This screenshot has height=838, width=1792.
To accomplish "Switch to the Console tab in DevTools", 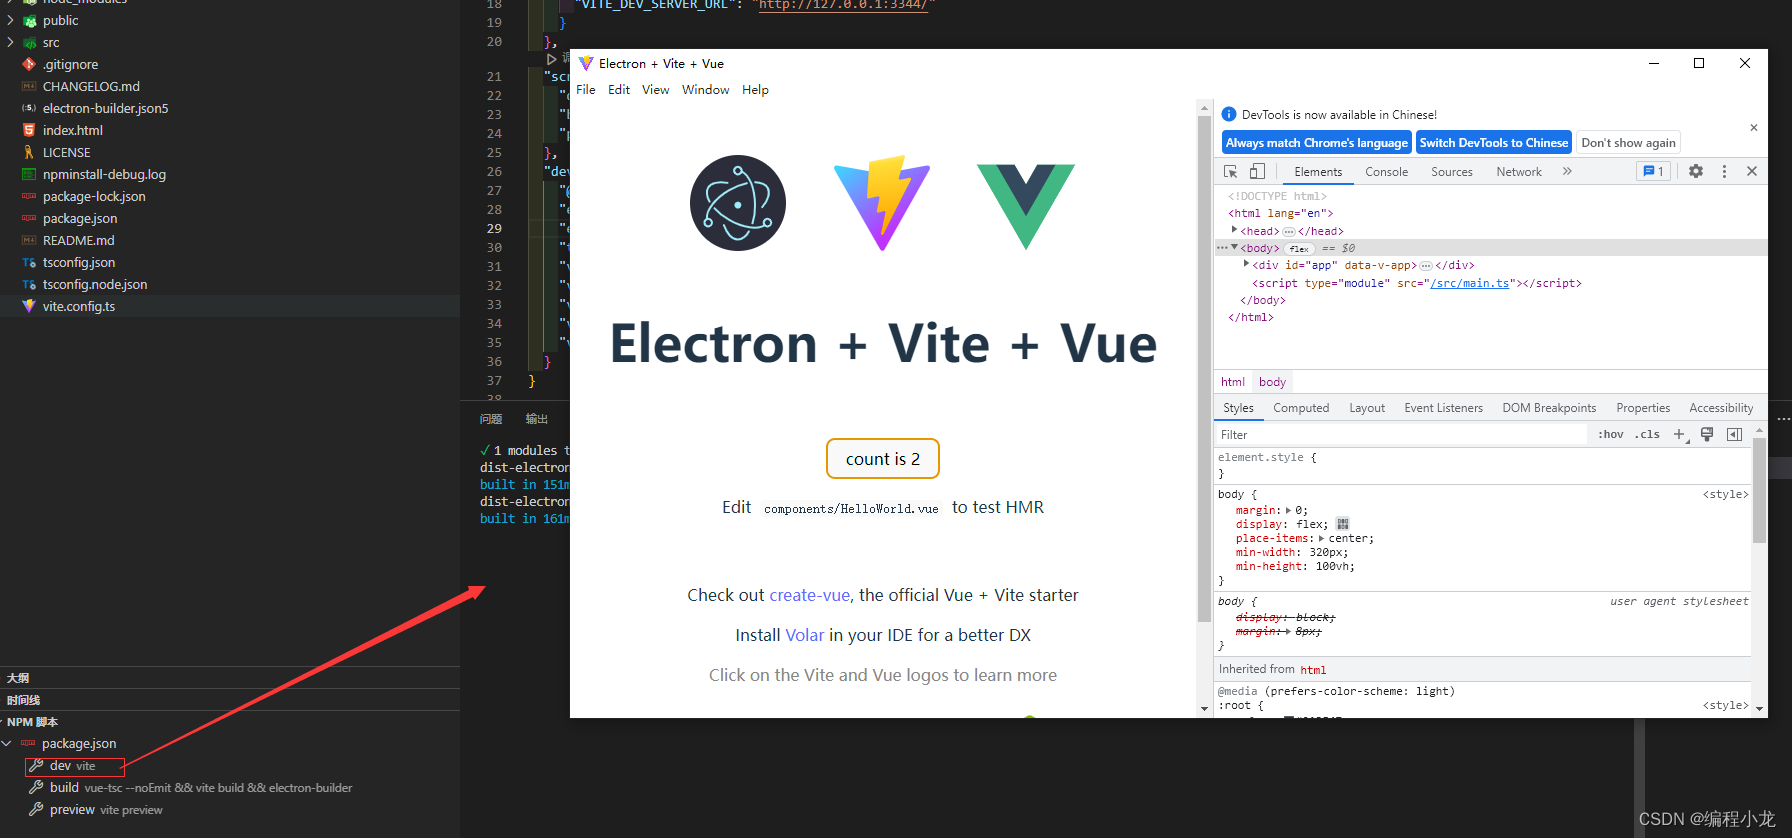I will click(1386, 172).
